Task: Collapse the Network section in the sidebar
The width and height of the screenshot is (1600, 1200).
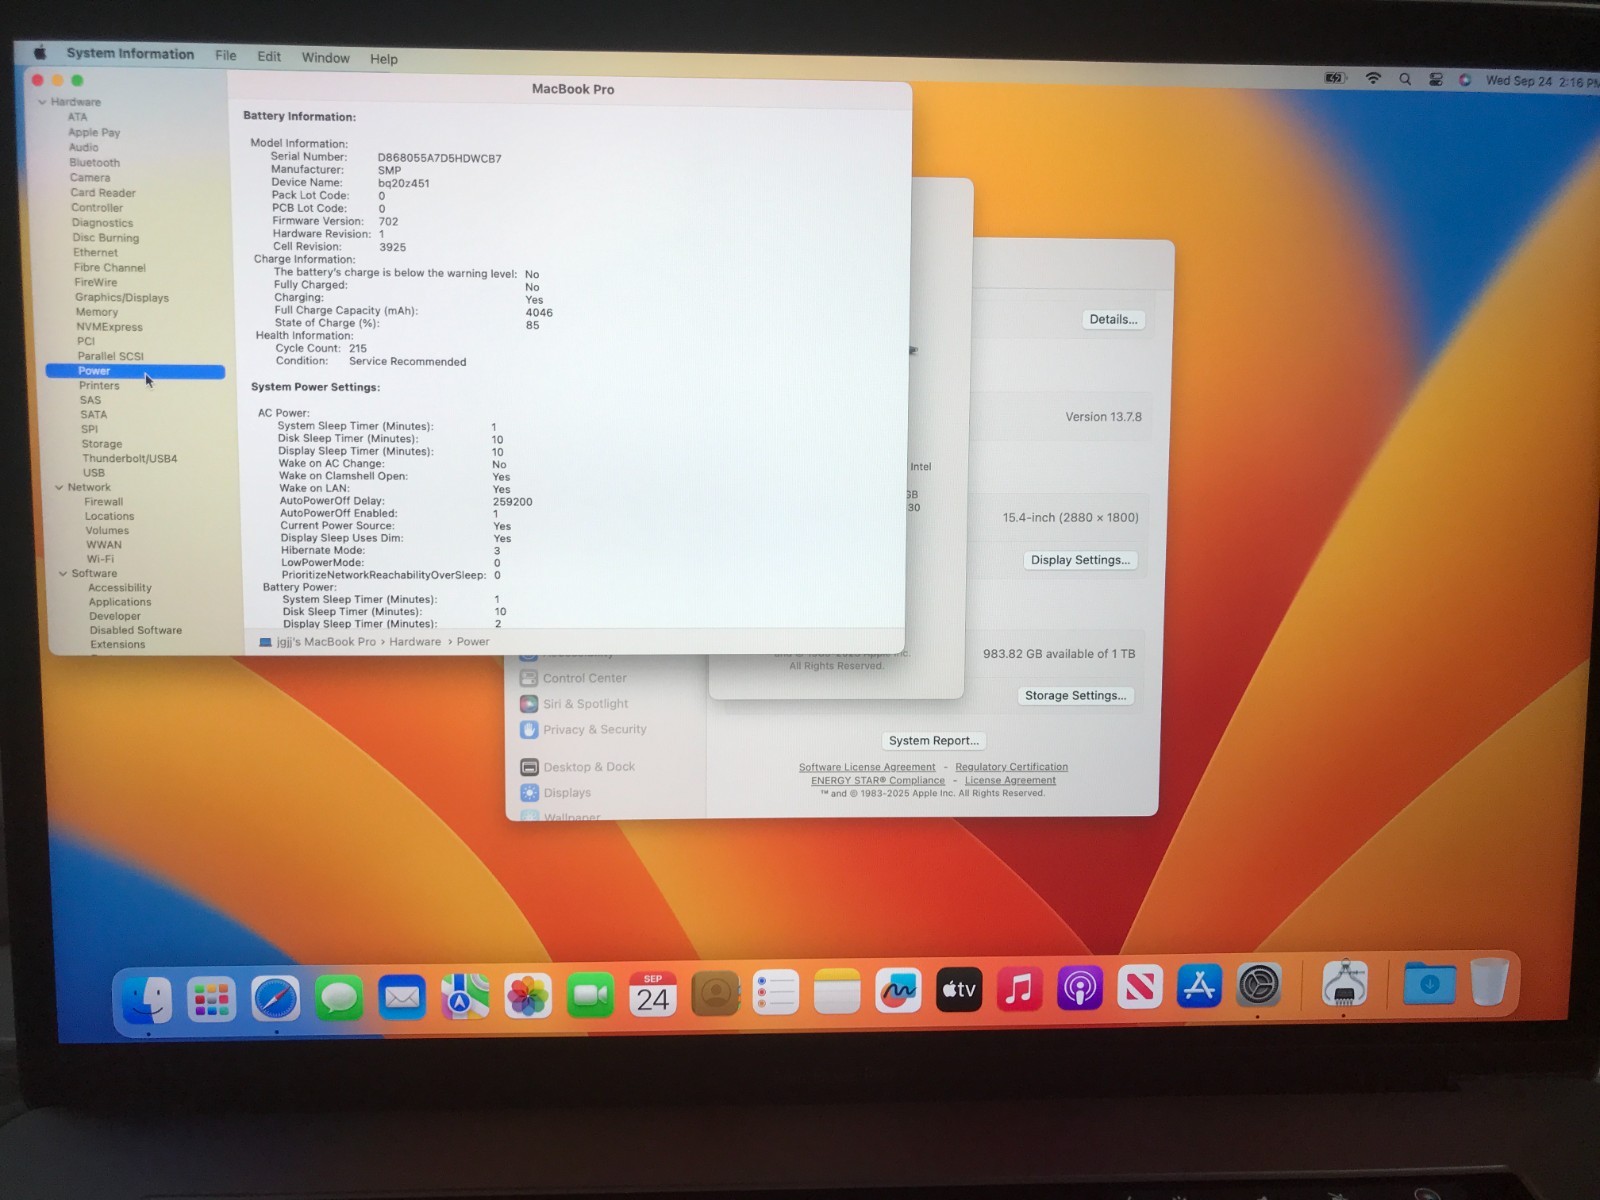Action: pos(59,488)
